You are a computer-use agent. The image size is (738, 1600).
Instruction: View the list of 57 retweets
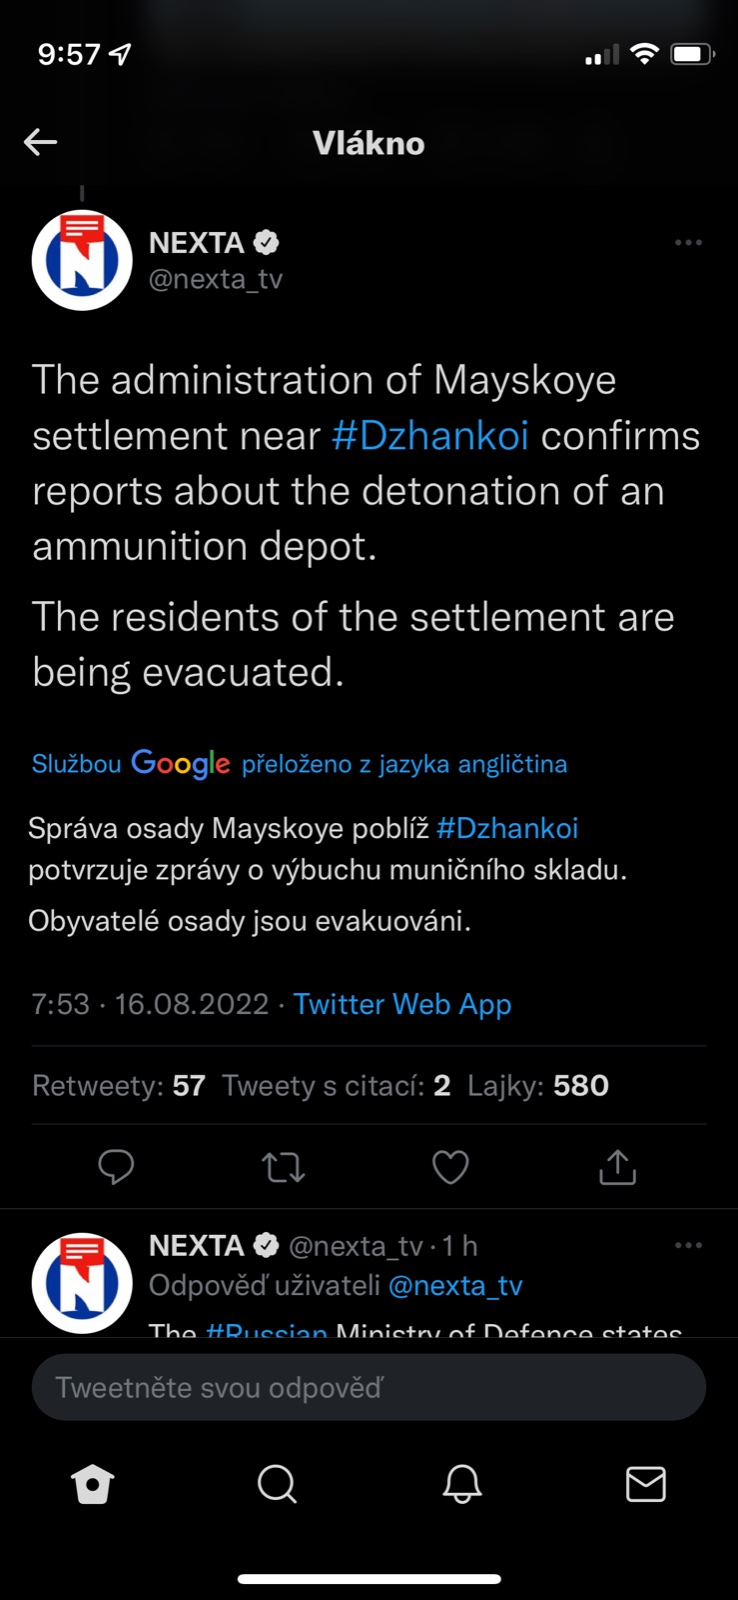pos(119,1086)
